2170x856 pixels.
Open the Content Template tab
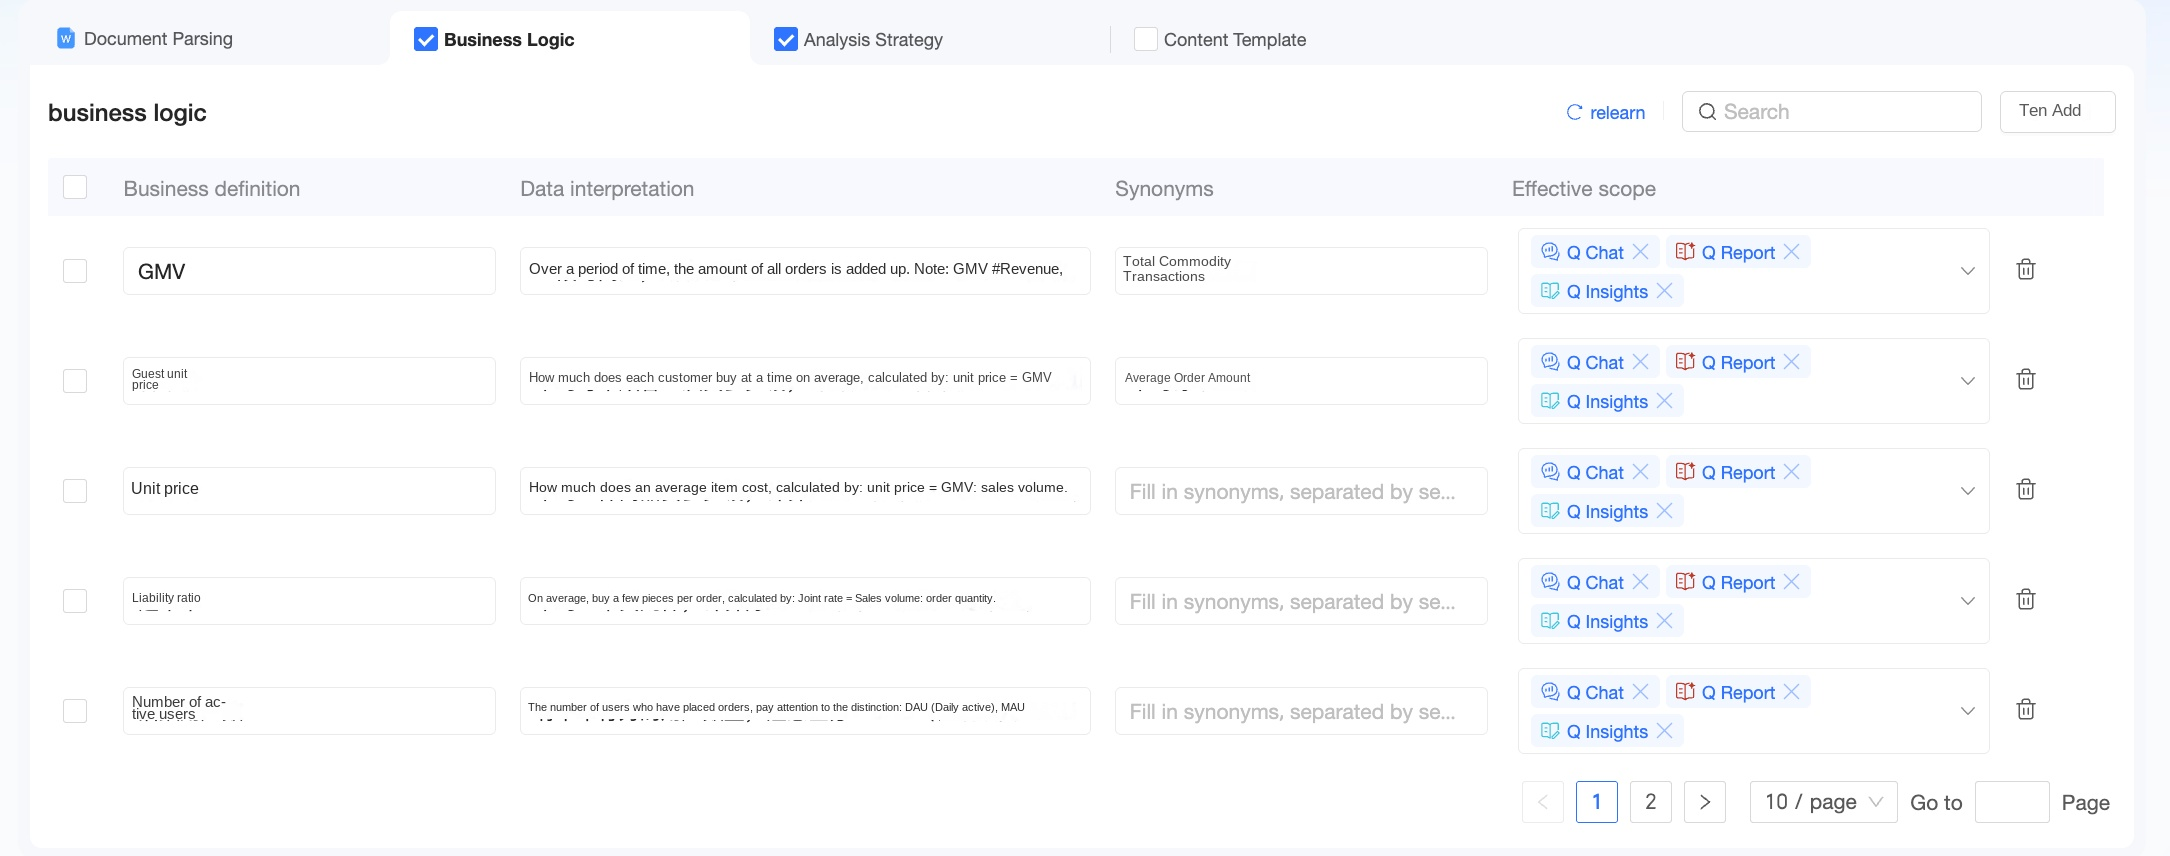(x=1235, y=40)
